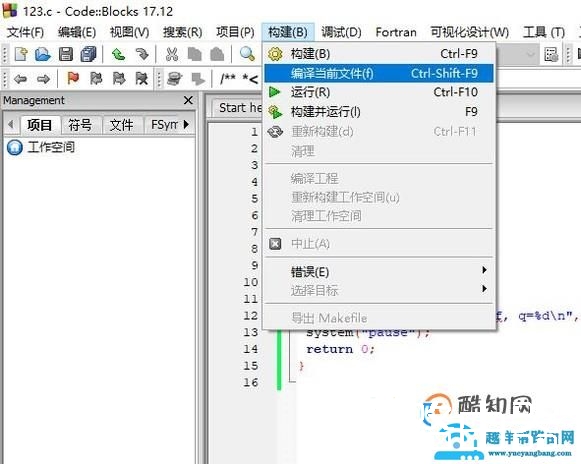
Task: Close the Management panel
Action: click(188, 100)
